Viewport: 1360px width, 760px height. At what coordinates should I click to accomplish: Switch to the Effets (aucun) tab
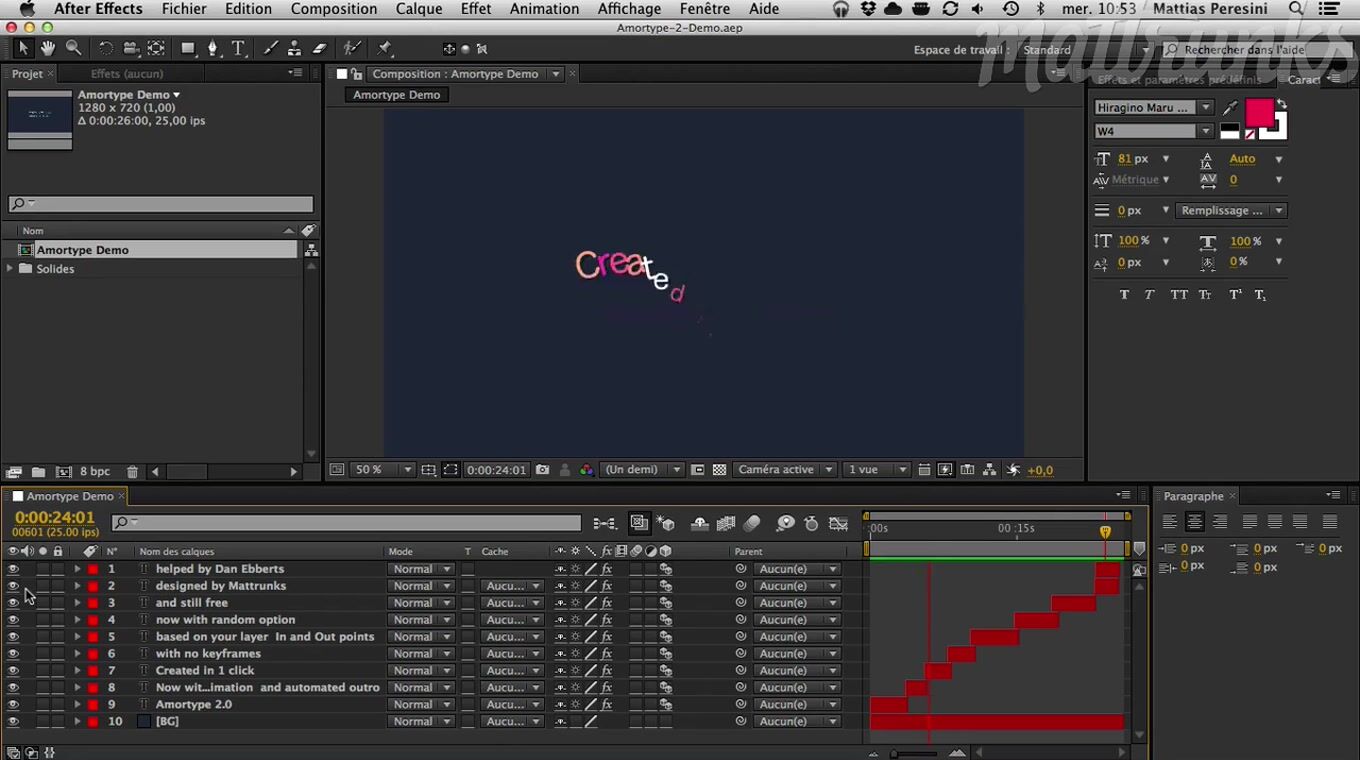pyautogui.click(x=126, y=74)
